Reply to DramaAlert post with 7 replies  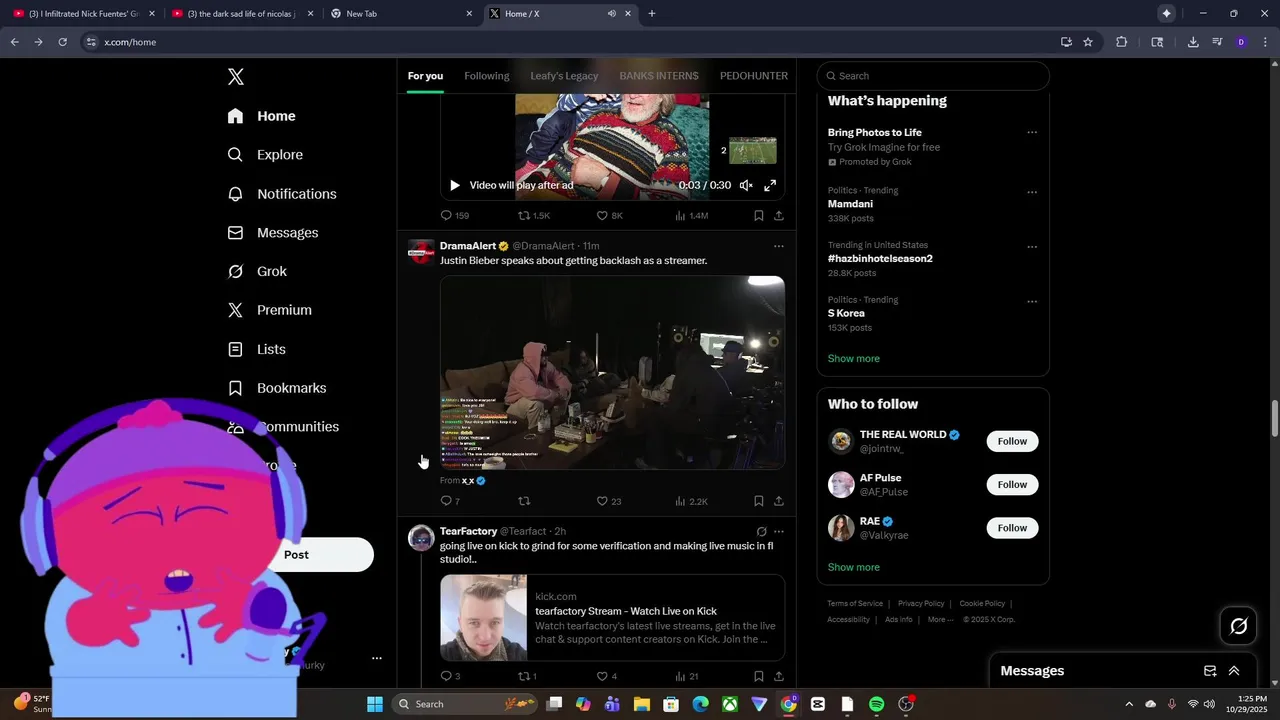click(447, 502)
